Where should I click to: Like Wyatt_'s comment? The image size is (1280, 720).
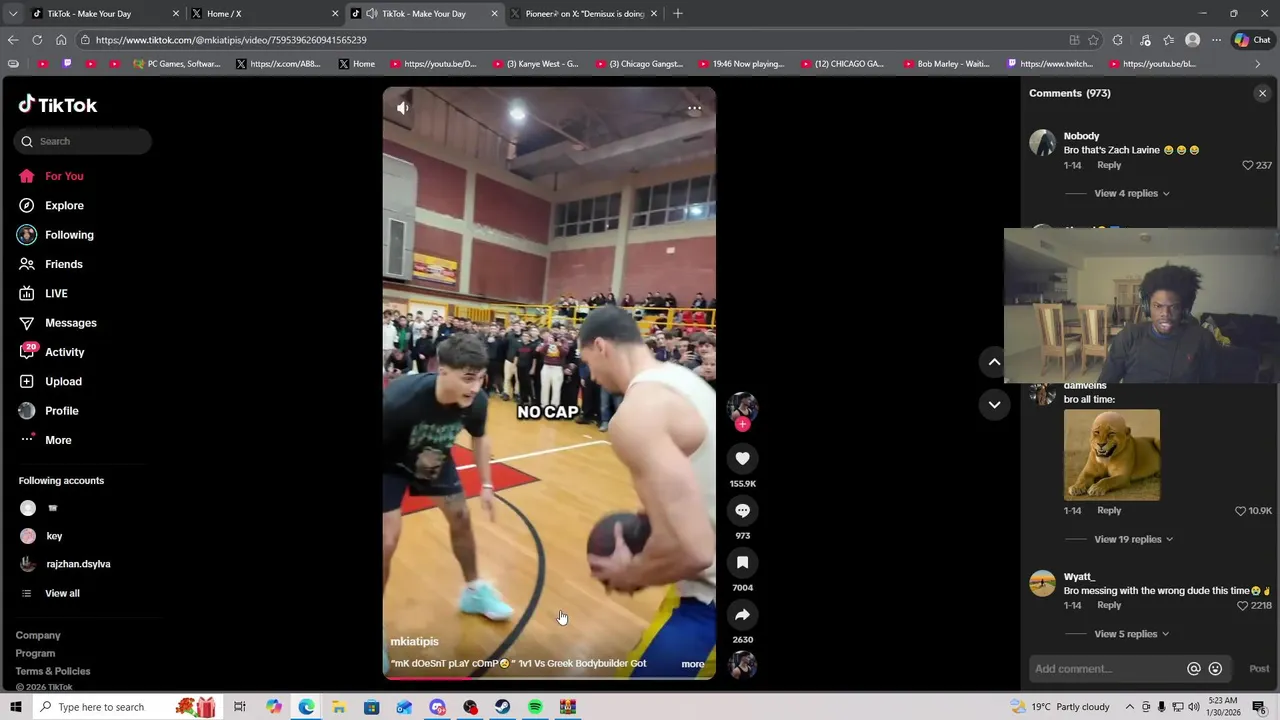click(x=1243, y=605)
